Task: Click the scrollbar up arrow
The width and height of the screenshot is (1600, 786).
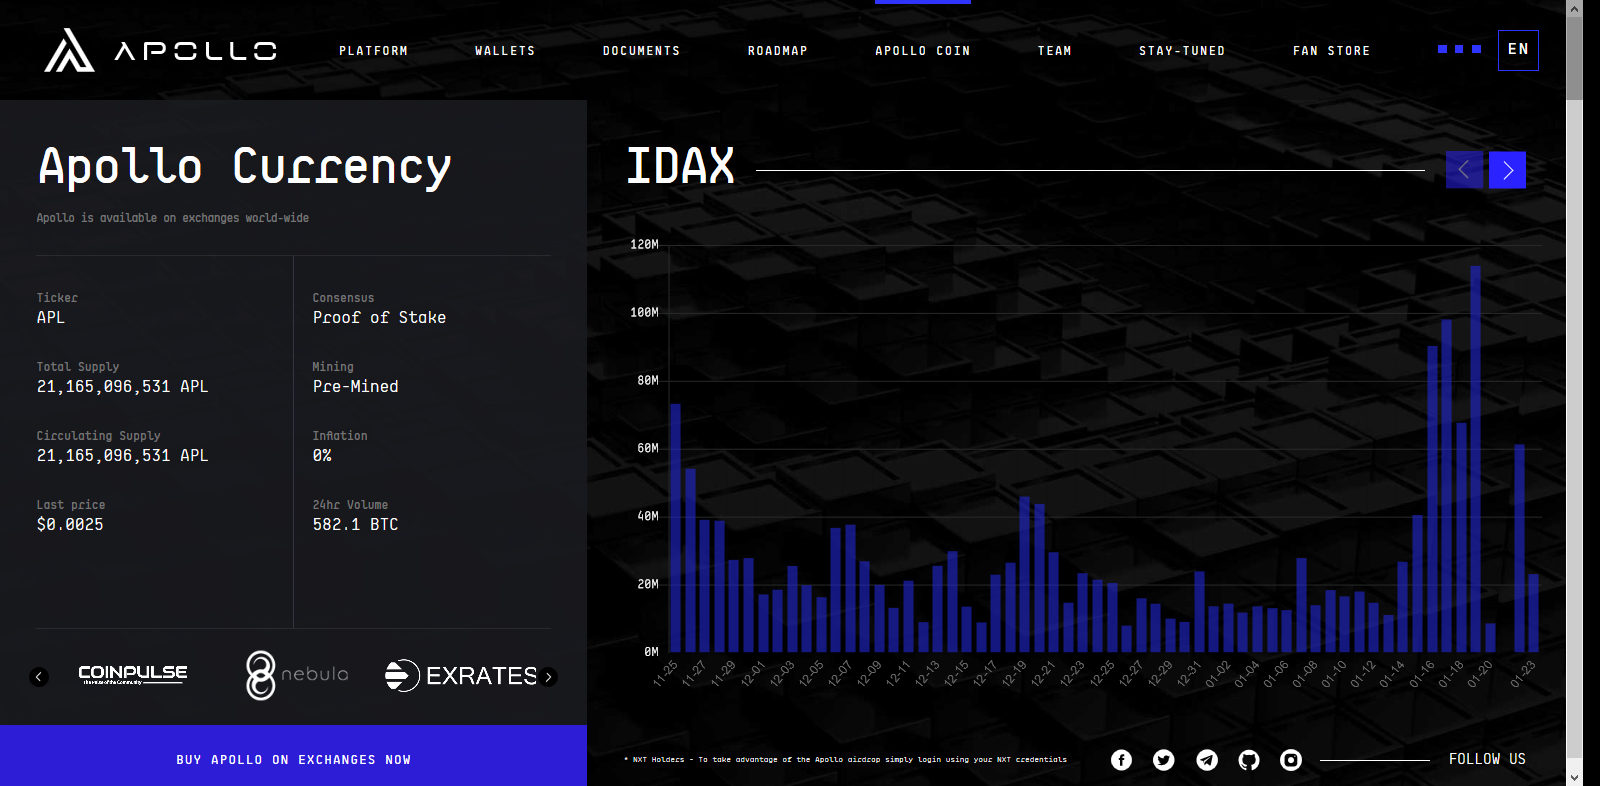Action: pyautogui.click(x=1574, y=8)
